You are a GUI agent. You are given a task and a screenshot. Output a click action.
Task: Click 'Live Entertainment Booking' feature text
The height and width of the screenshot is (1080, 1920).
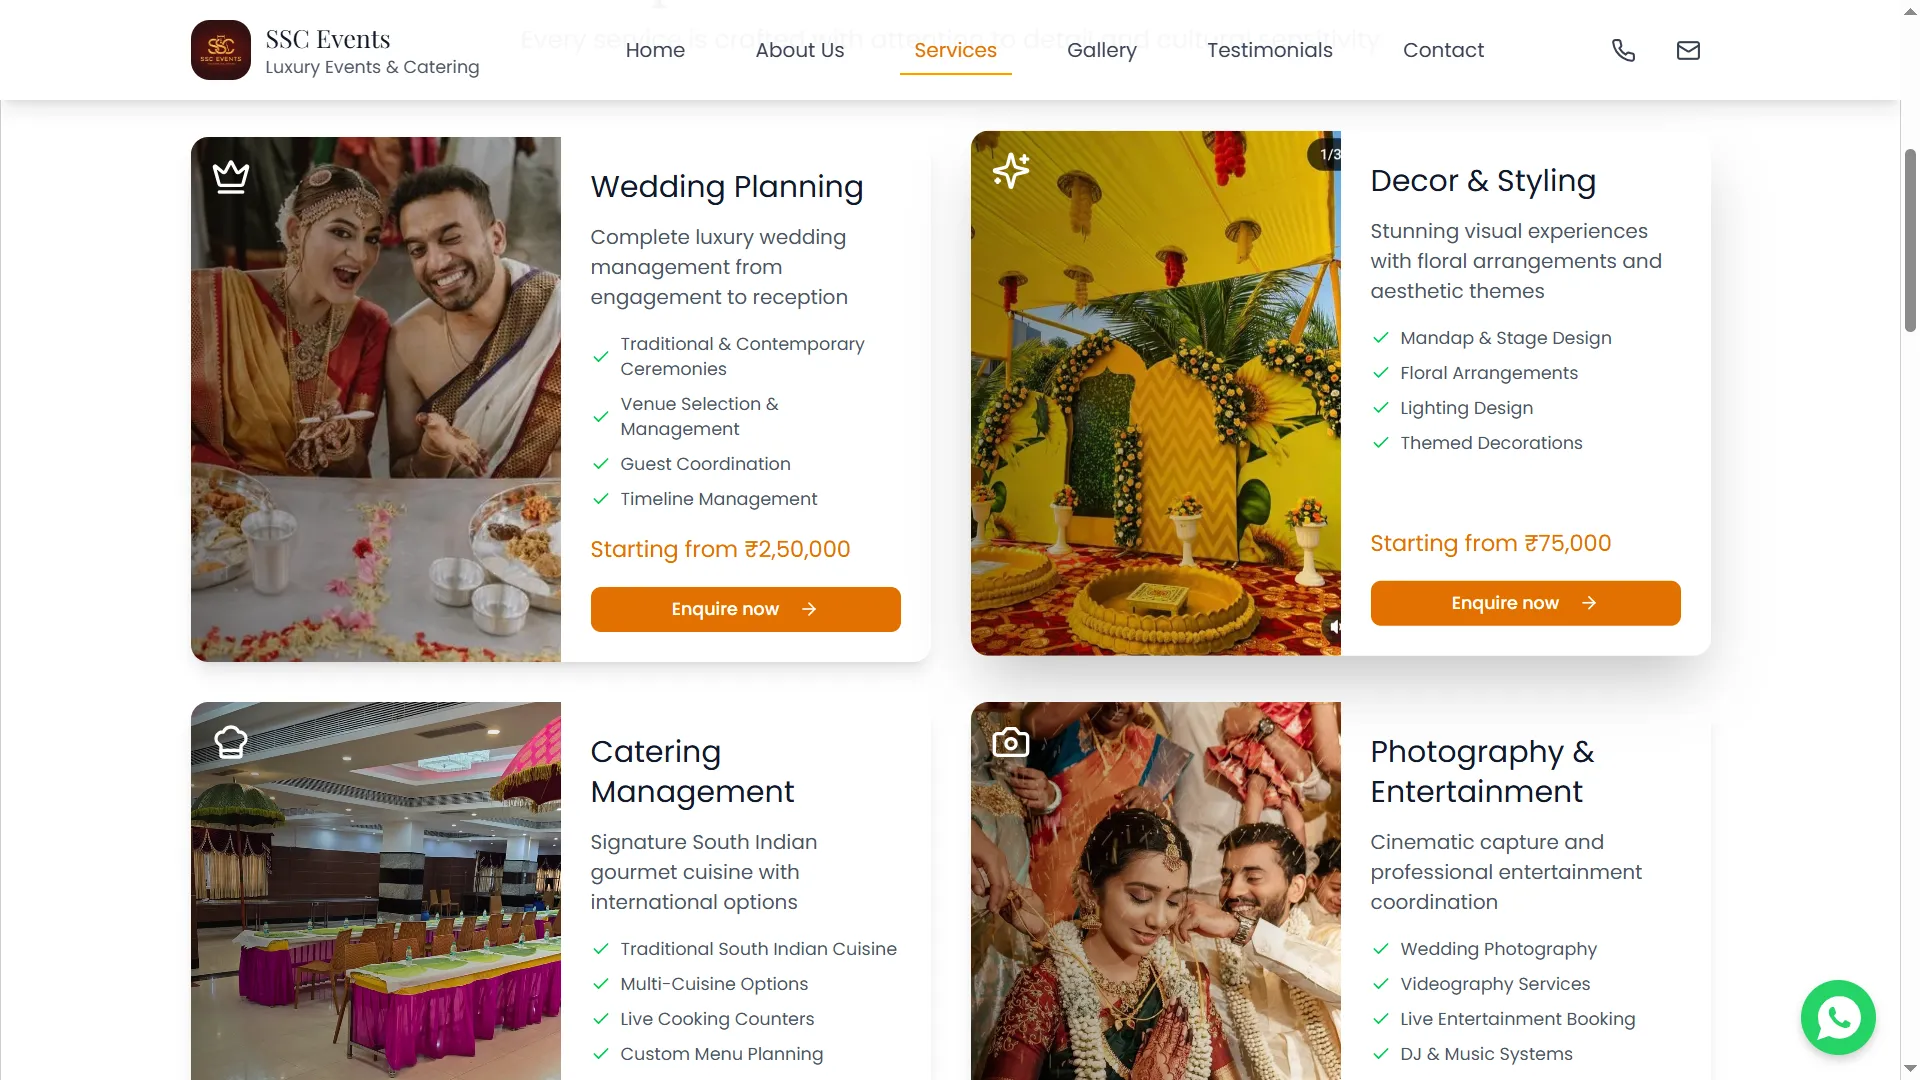[x=1517, y=1019]
